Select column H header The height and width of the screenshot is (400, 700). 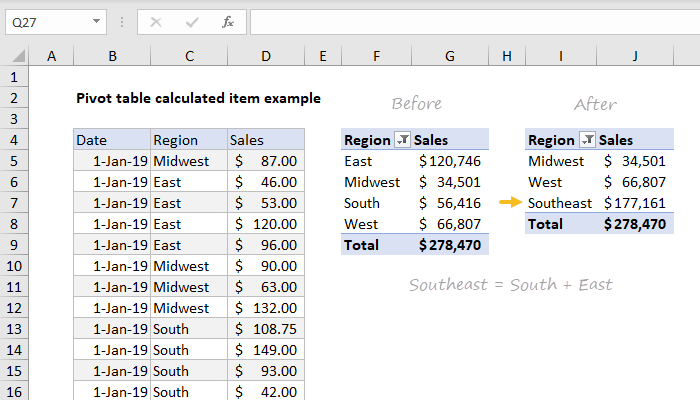[x=507, y=56]
